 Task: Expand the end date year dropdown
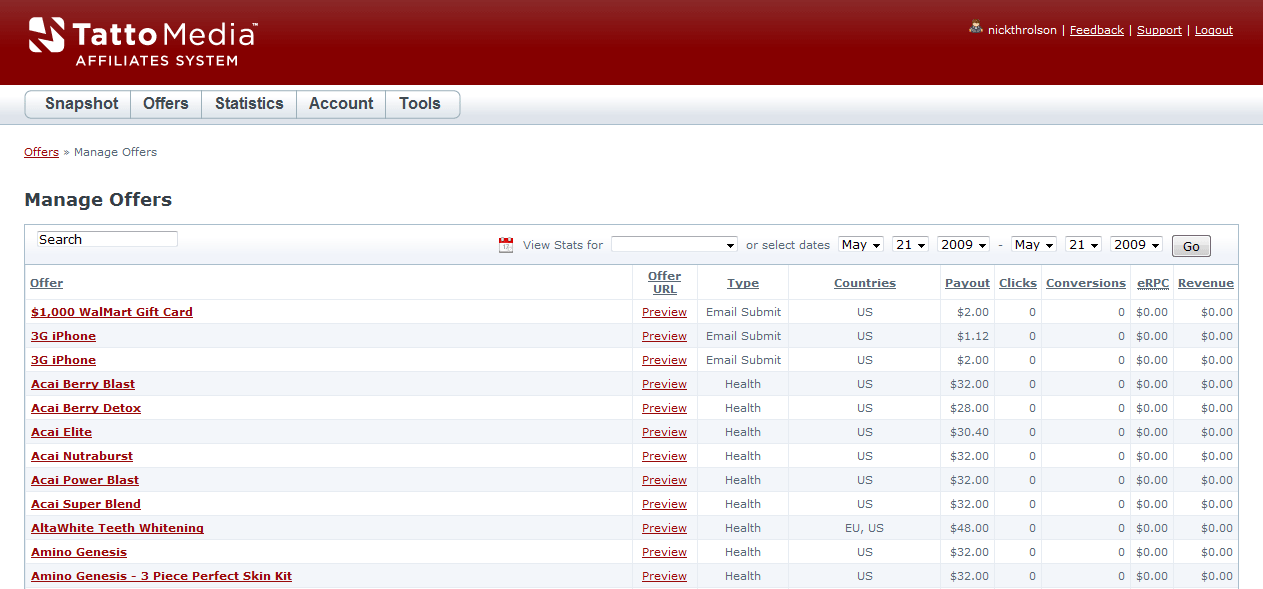[x=1136, y=245]
